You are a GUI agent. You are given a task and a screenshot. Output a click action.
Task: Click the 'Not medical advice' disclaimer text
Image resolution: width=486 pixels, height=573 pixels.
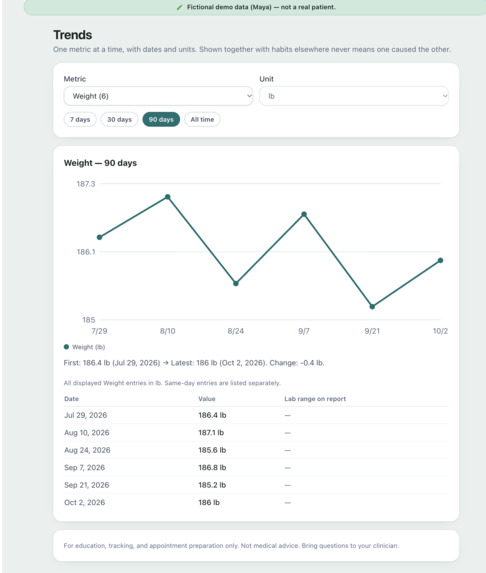[x=270, y=546]
